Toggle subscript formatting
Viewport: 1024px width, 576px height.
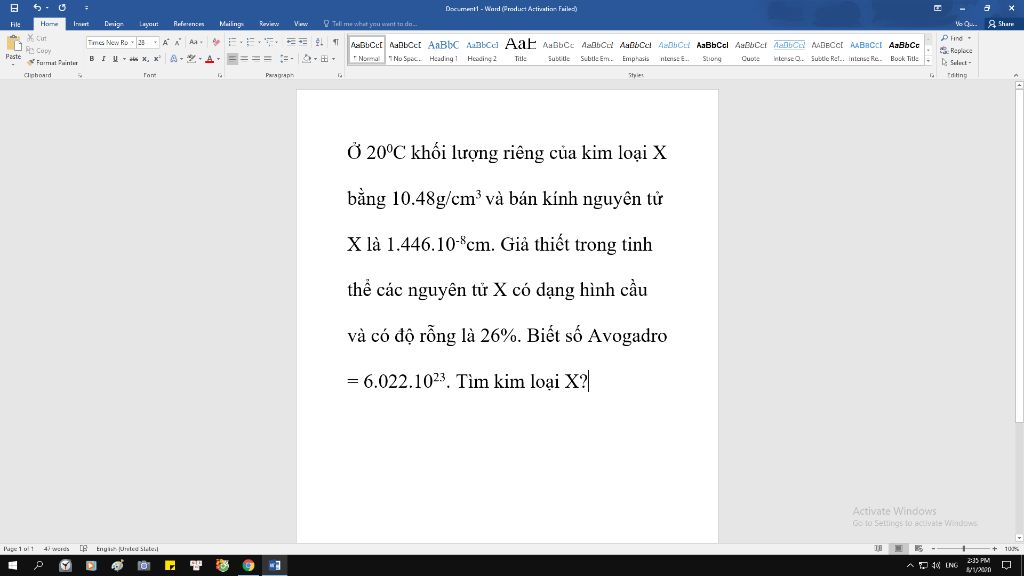(146, 59)
